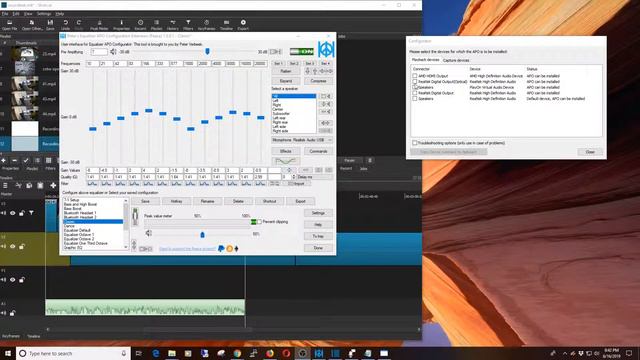Click the Export icon in Shotcut toolbar
640x360 pixels.
click(243, 25)
